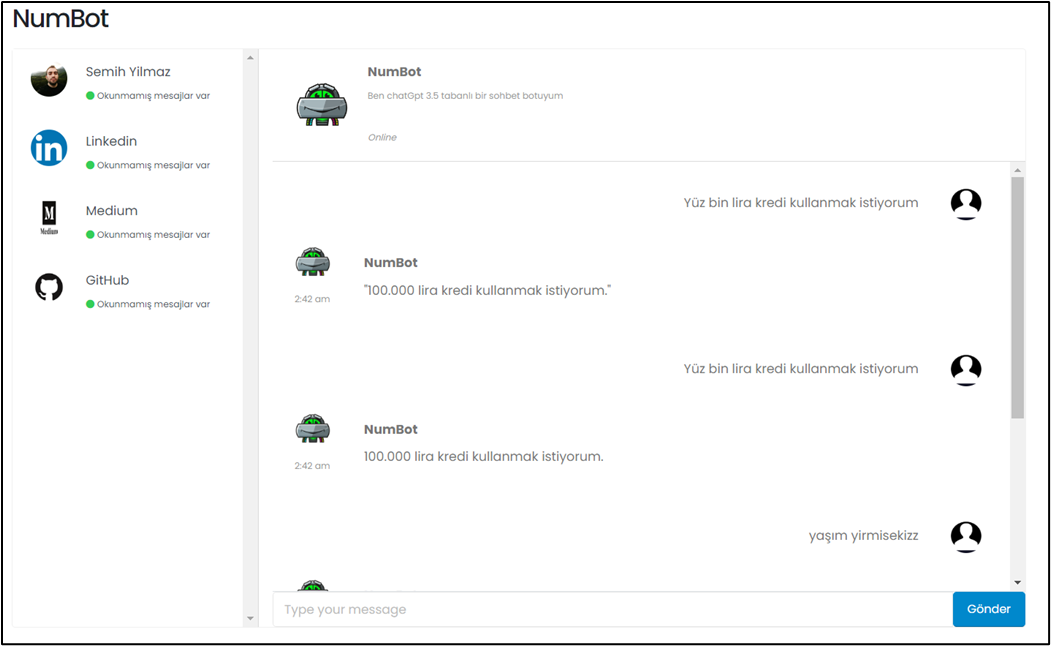Click Semih Yilmaz's profile photo
This screenshot has width=1051, height=646.
coord(48,80)
